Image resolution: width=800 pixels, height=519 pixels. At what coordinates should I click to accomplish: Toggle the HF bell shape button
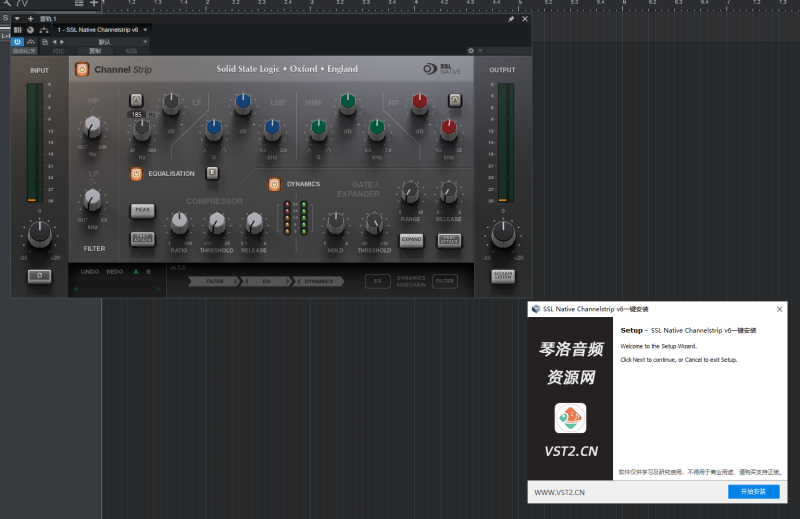(x=455, y=100)
